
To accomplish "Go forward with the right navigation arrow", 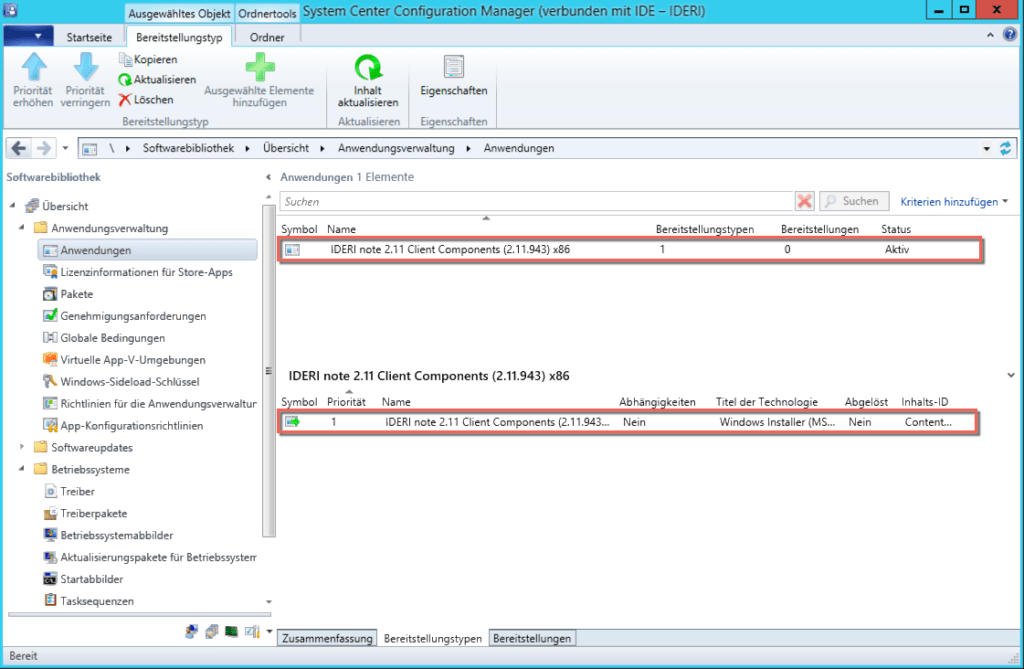I will pos(44,148).
